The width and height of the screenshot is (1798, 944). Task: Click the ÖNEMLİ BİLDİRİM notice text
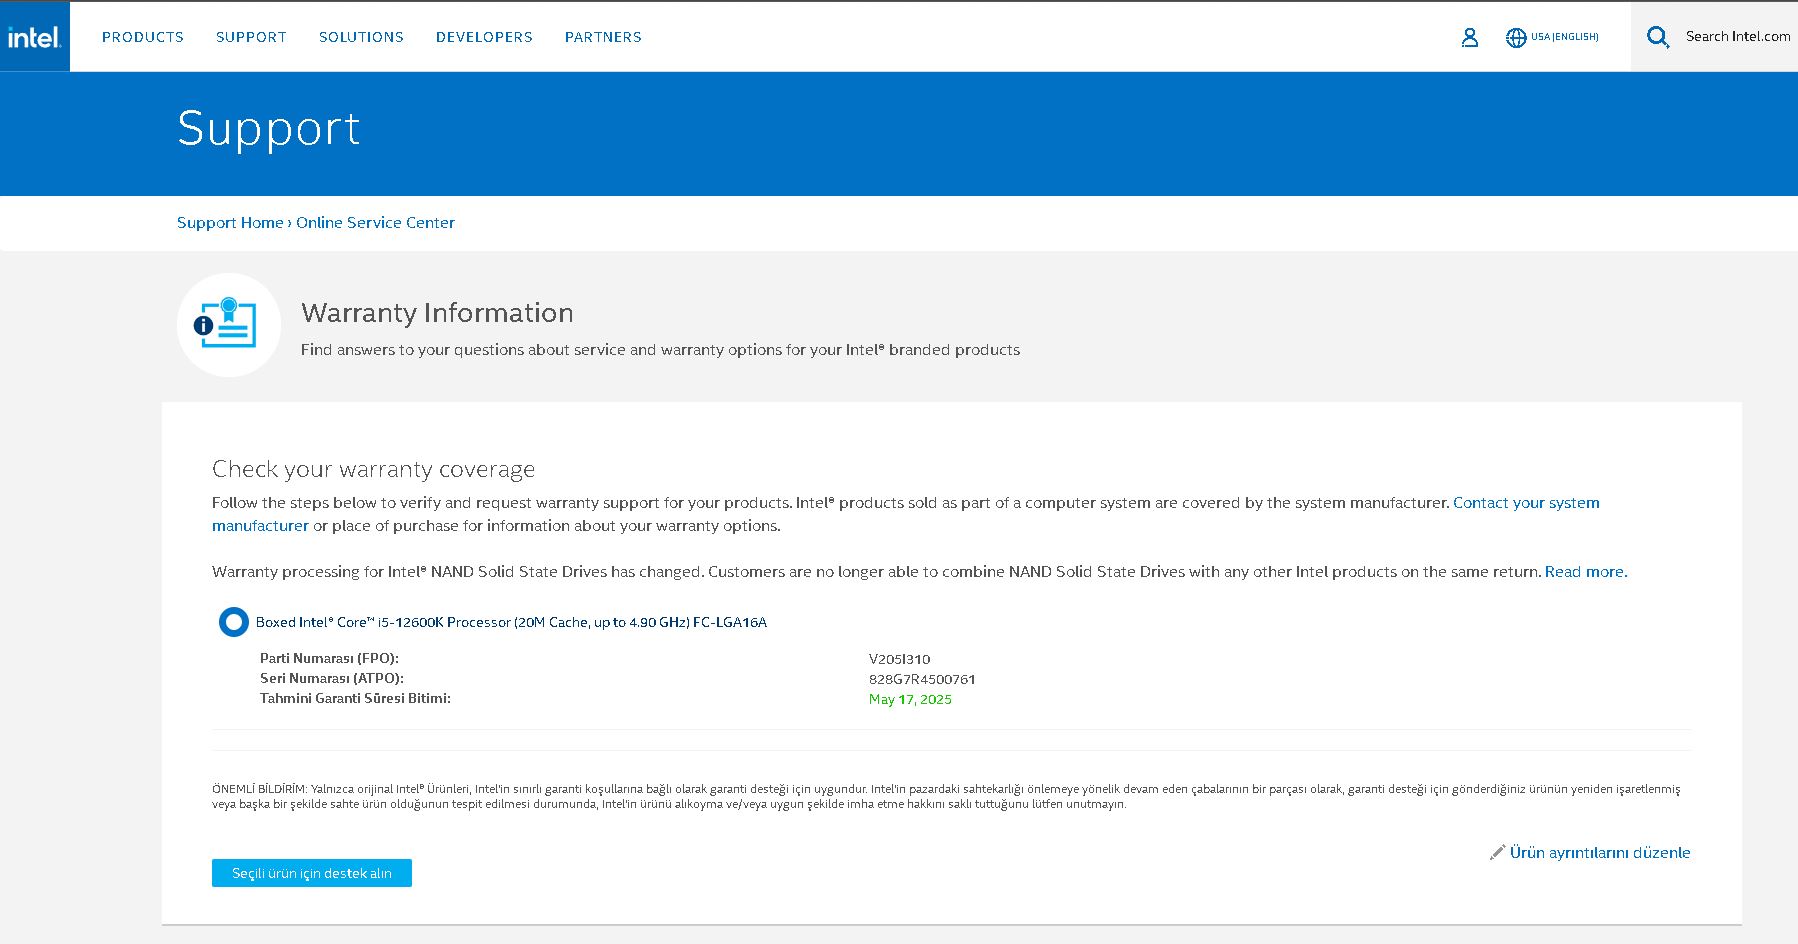pos(946,796)
